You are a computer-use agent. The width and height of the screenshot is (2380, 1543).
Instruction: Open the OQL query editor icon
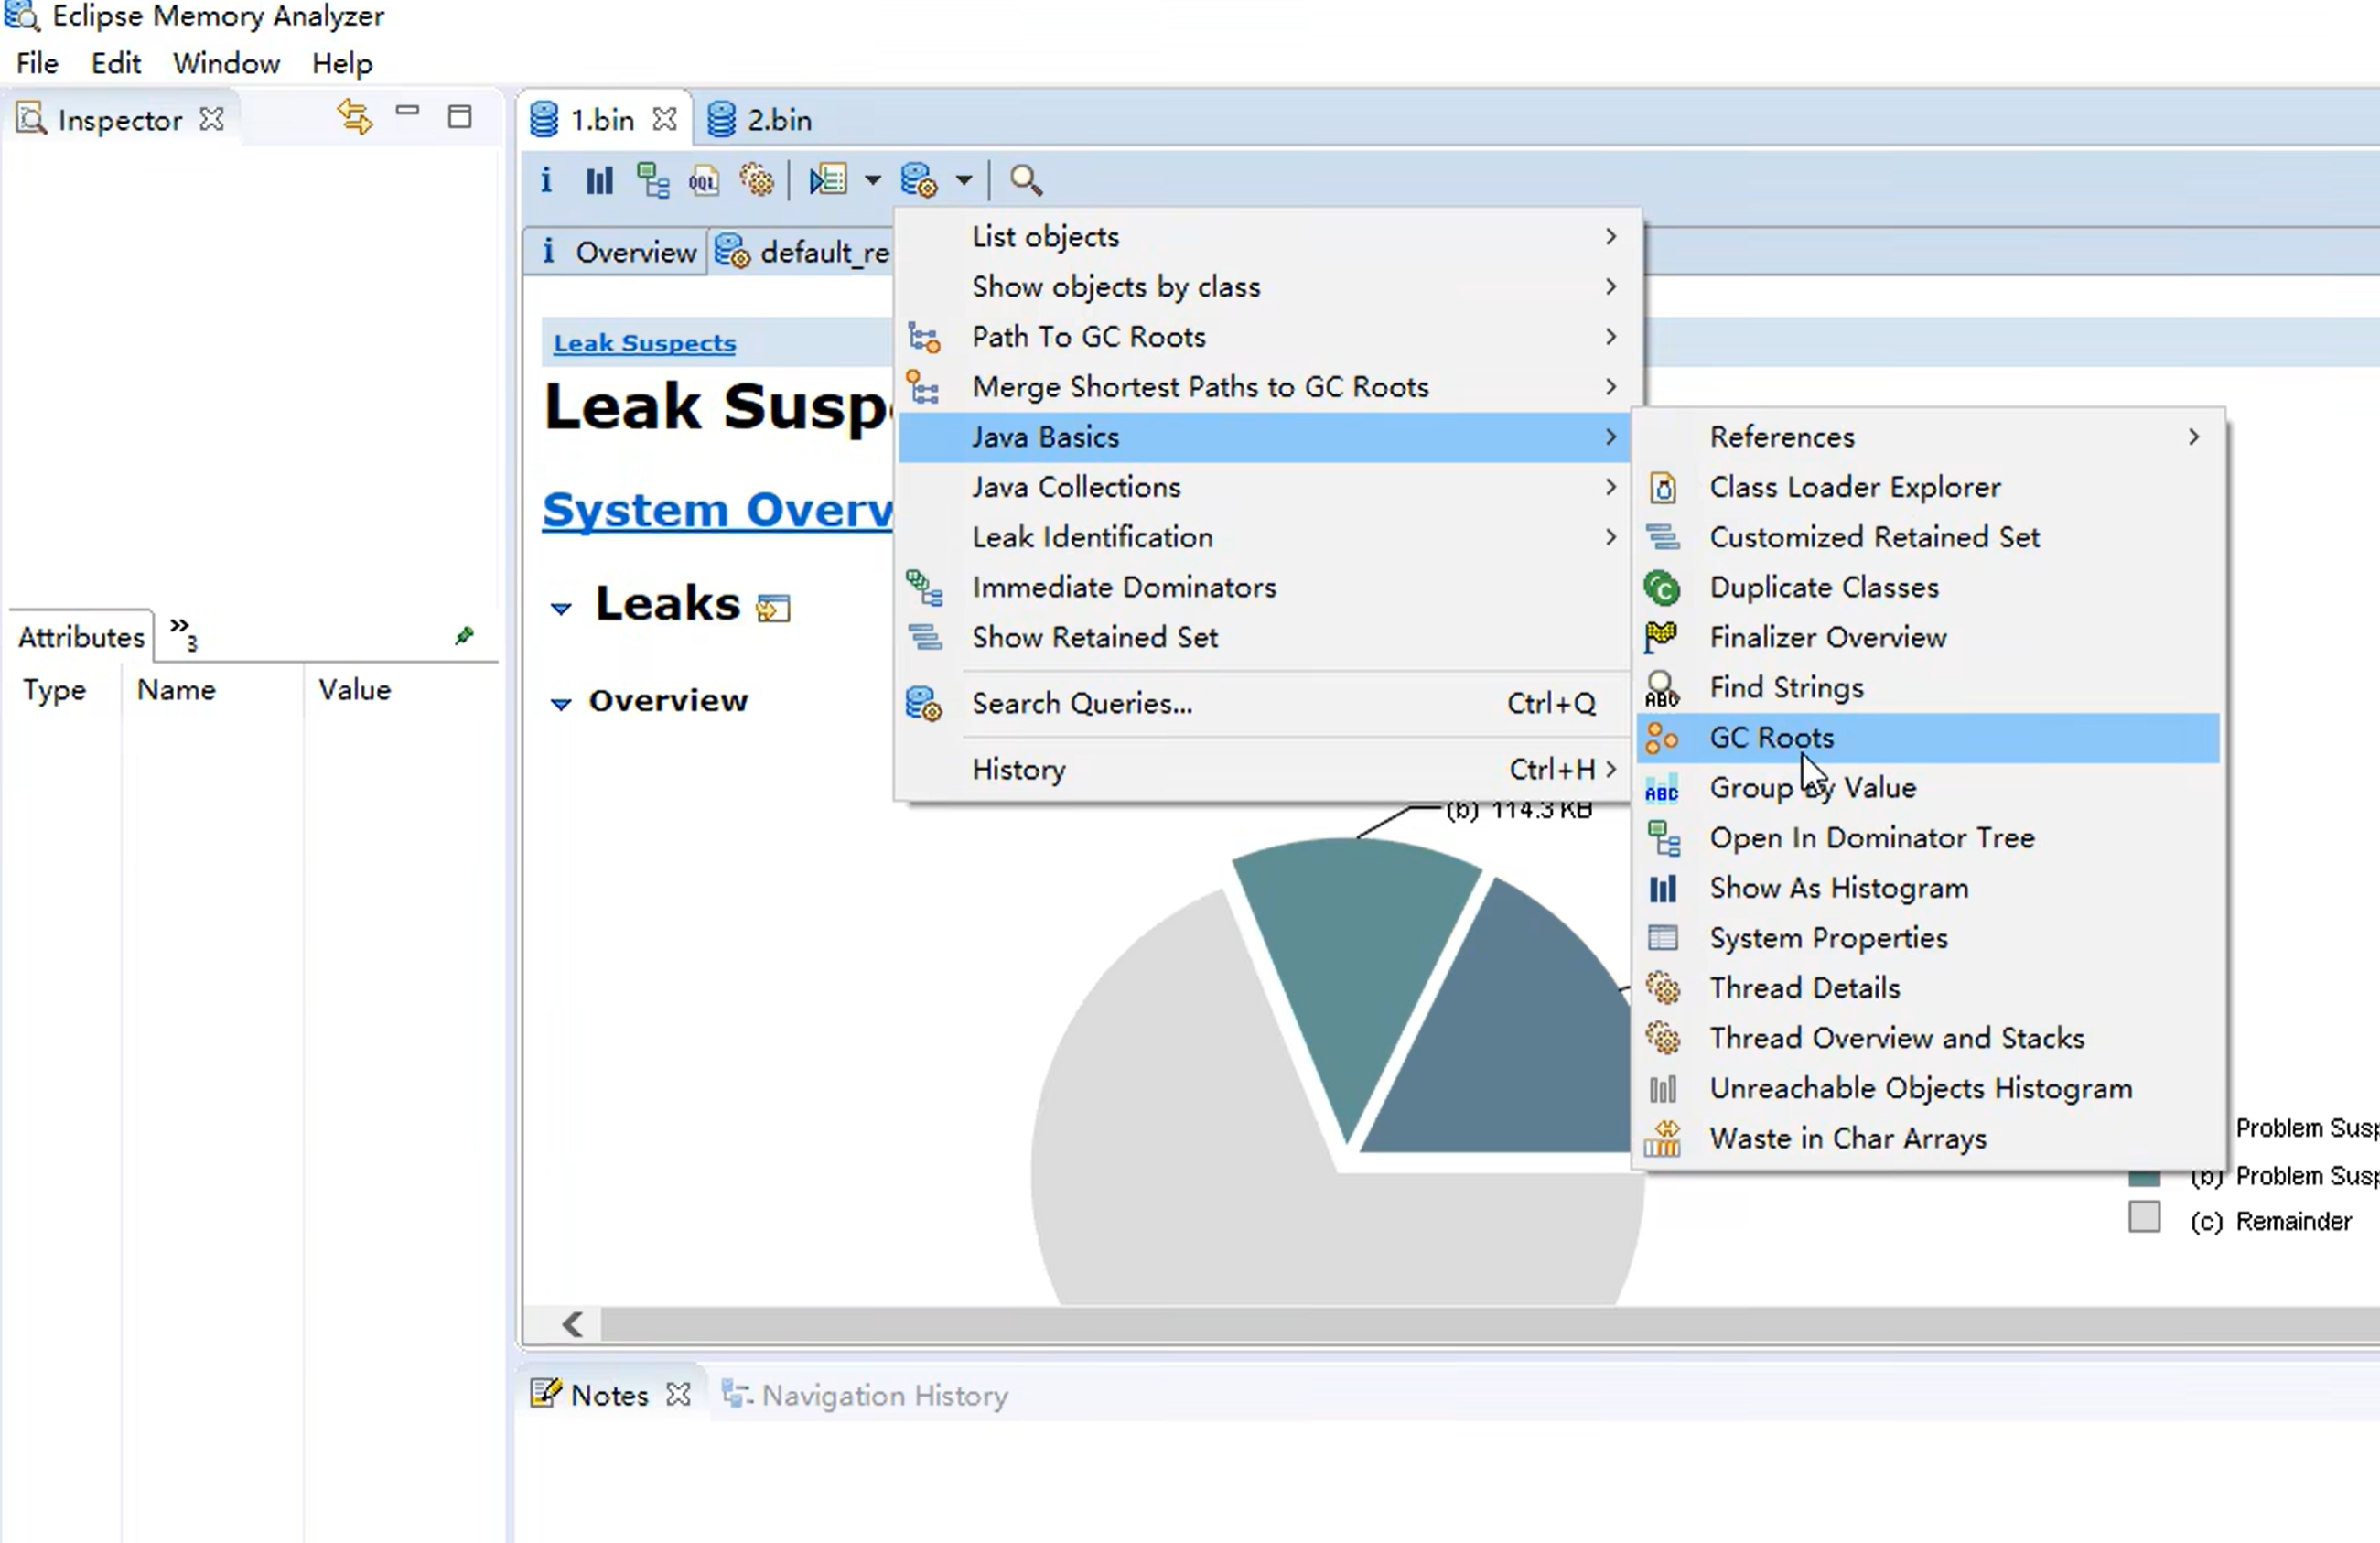point(704,180)
